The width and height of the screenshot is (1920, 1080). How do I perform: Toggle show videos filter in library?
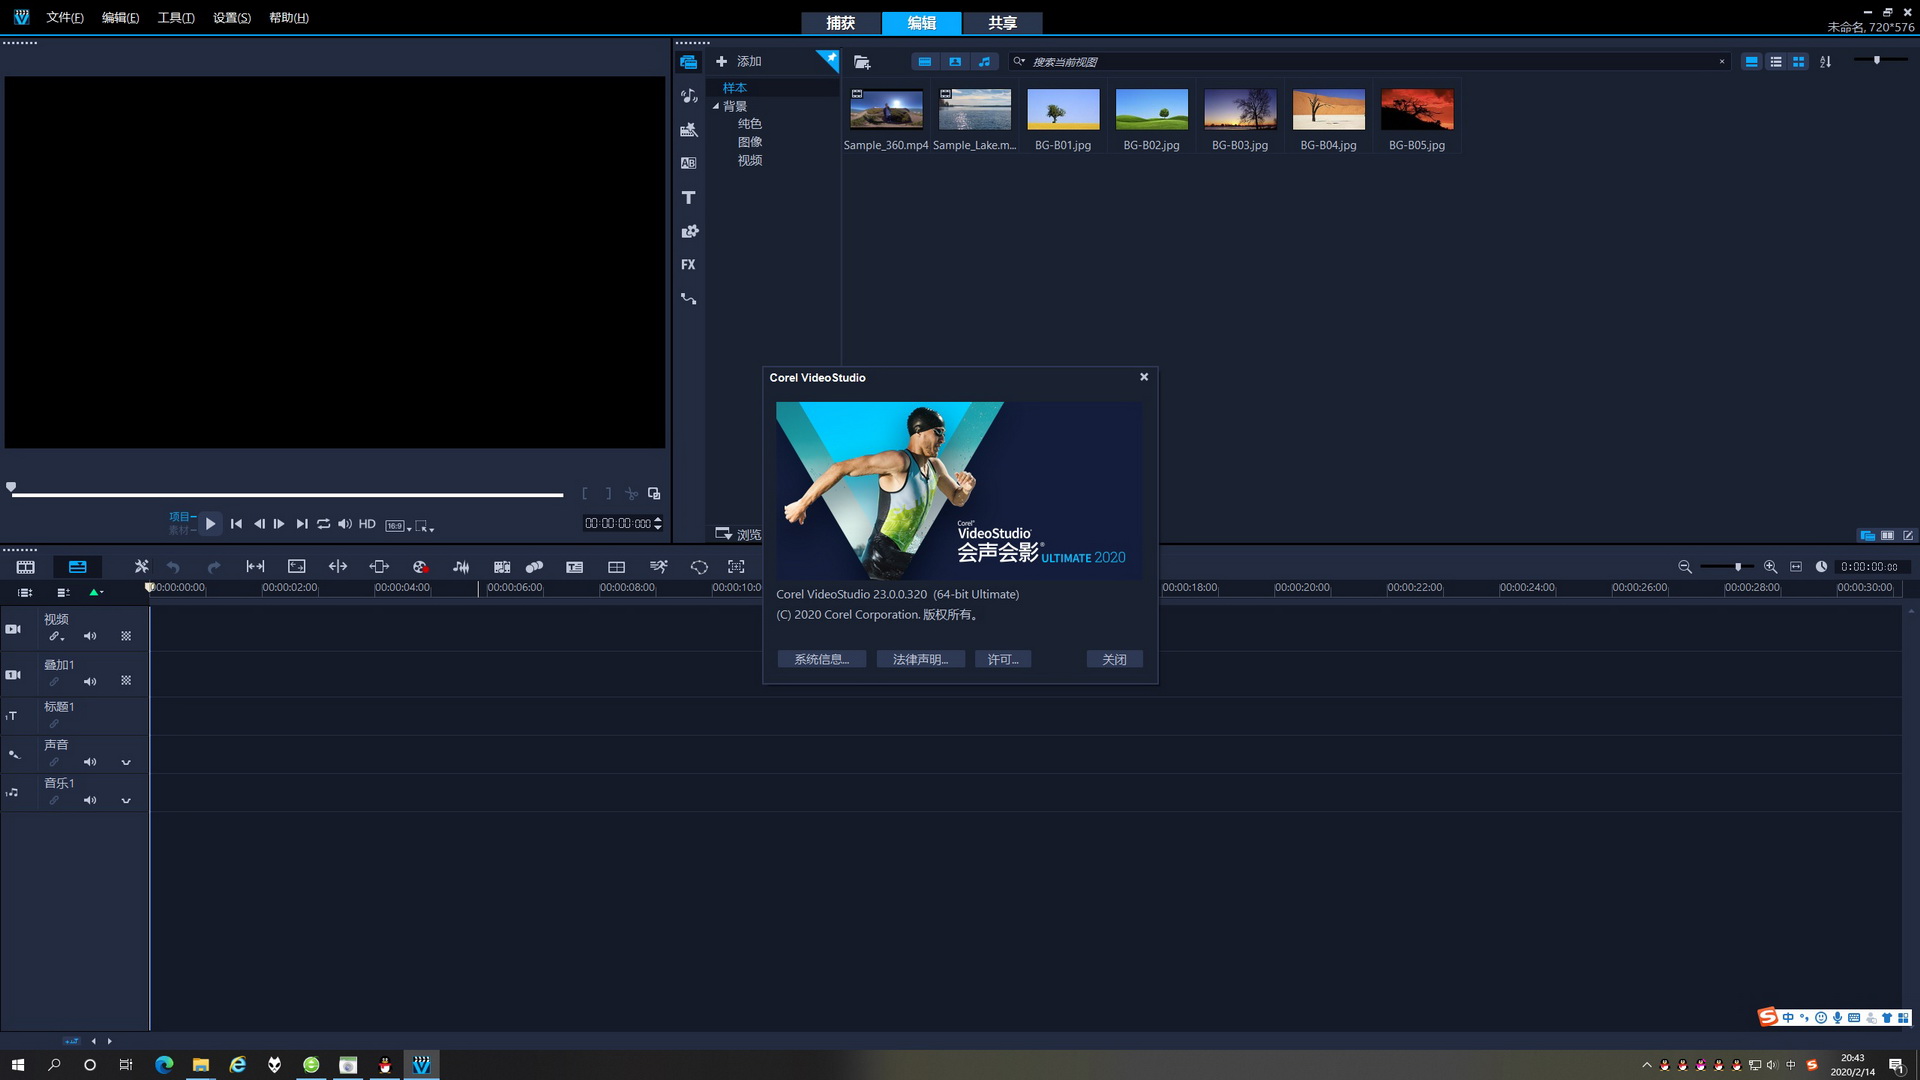click(925, 62)
